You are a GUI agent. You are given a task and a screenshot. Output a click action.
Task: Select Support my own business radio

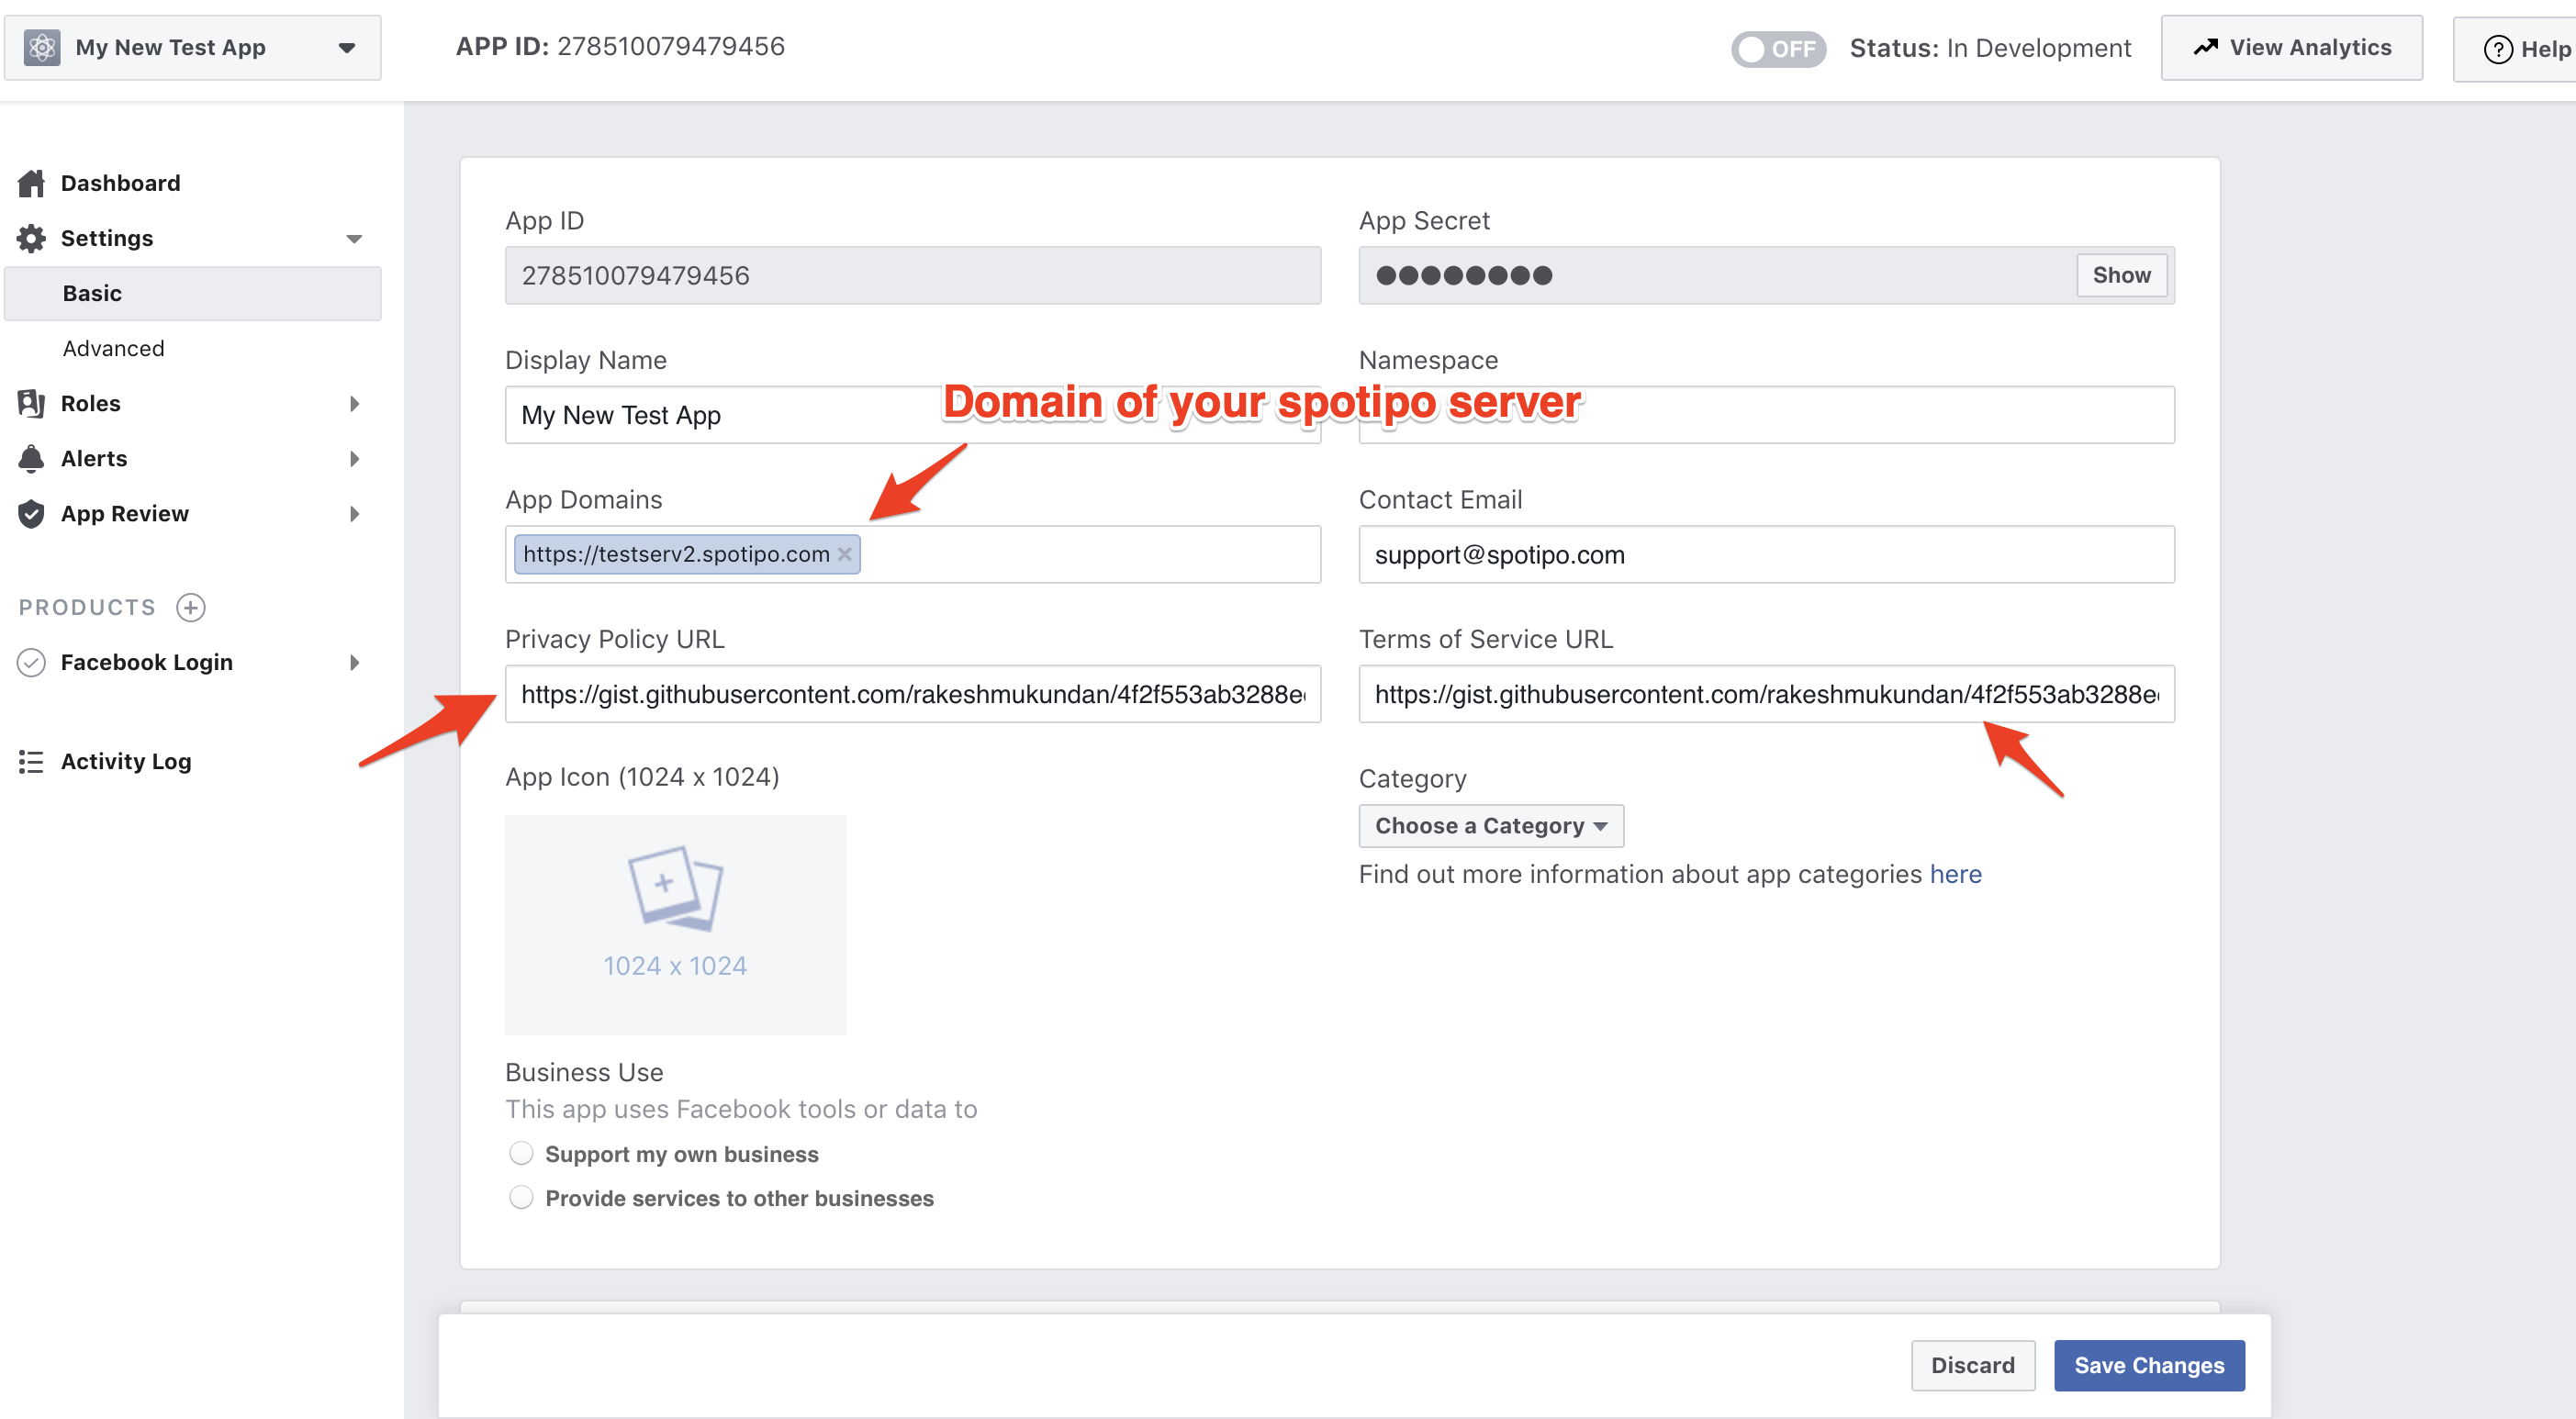coord(521,1153)
